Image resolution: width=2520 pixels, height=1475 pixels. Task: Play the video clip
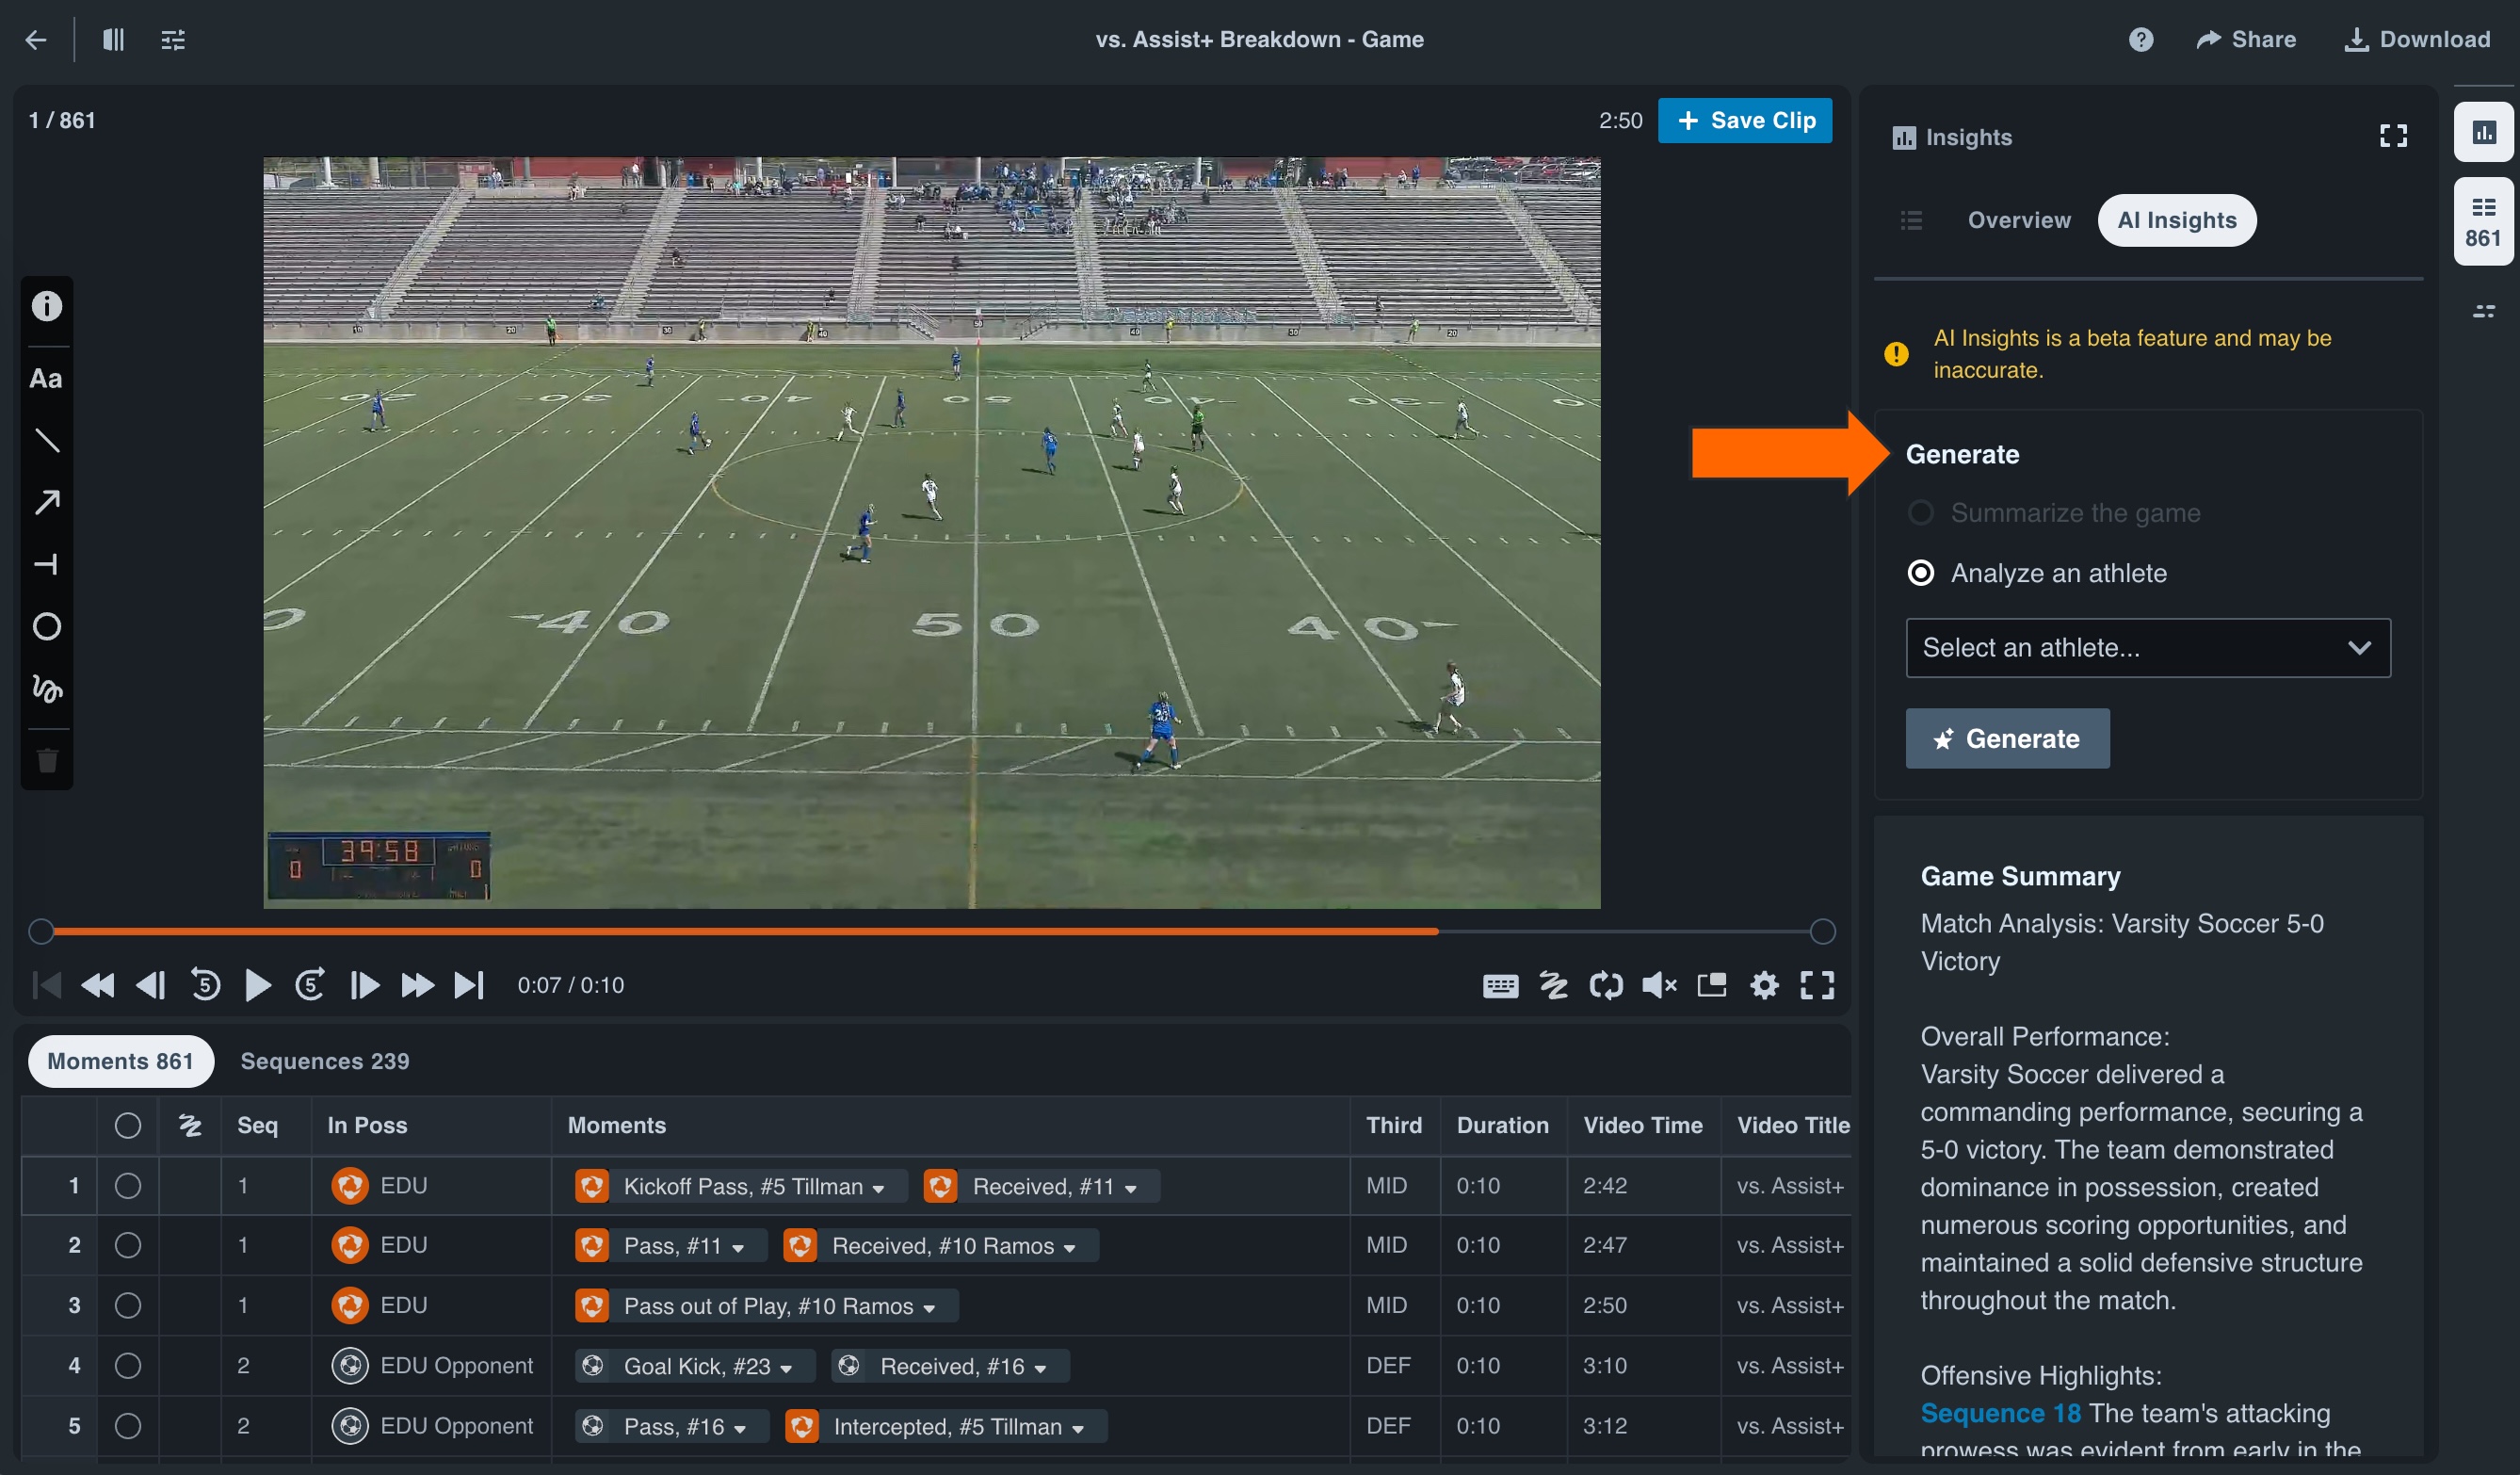(257, 985)
